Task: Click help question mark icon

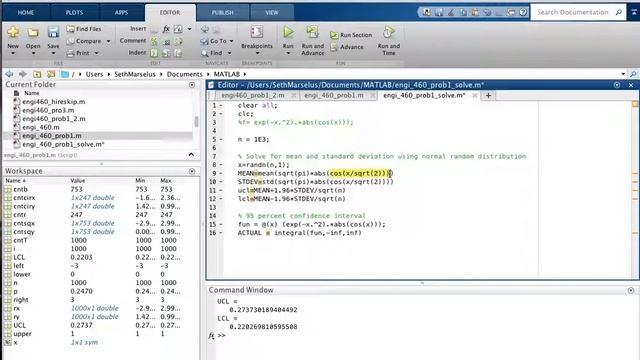Action: click(523, 12)
